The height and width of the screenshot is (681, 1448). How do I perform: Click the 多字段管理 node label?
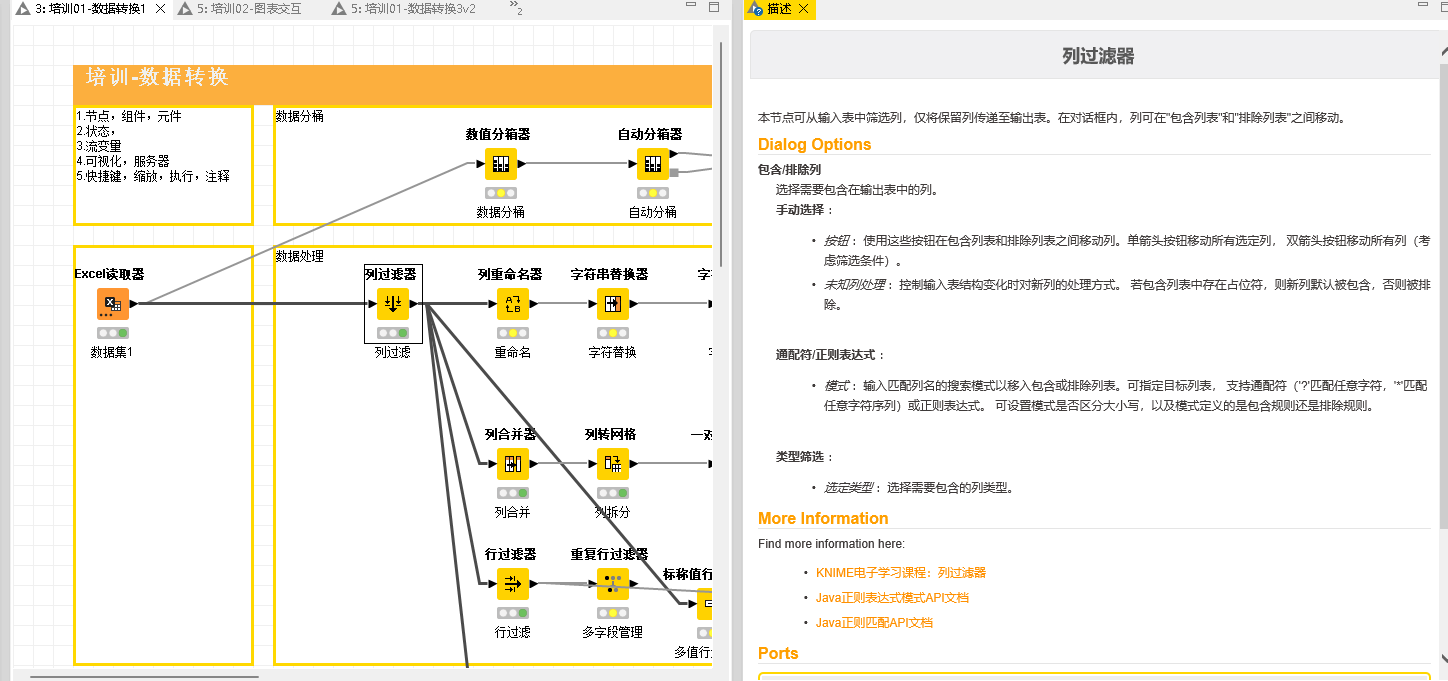click(x=613, y=632)
